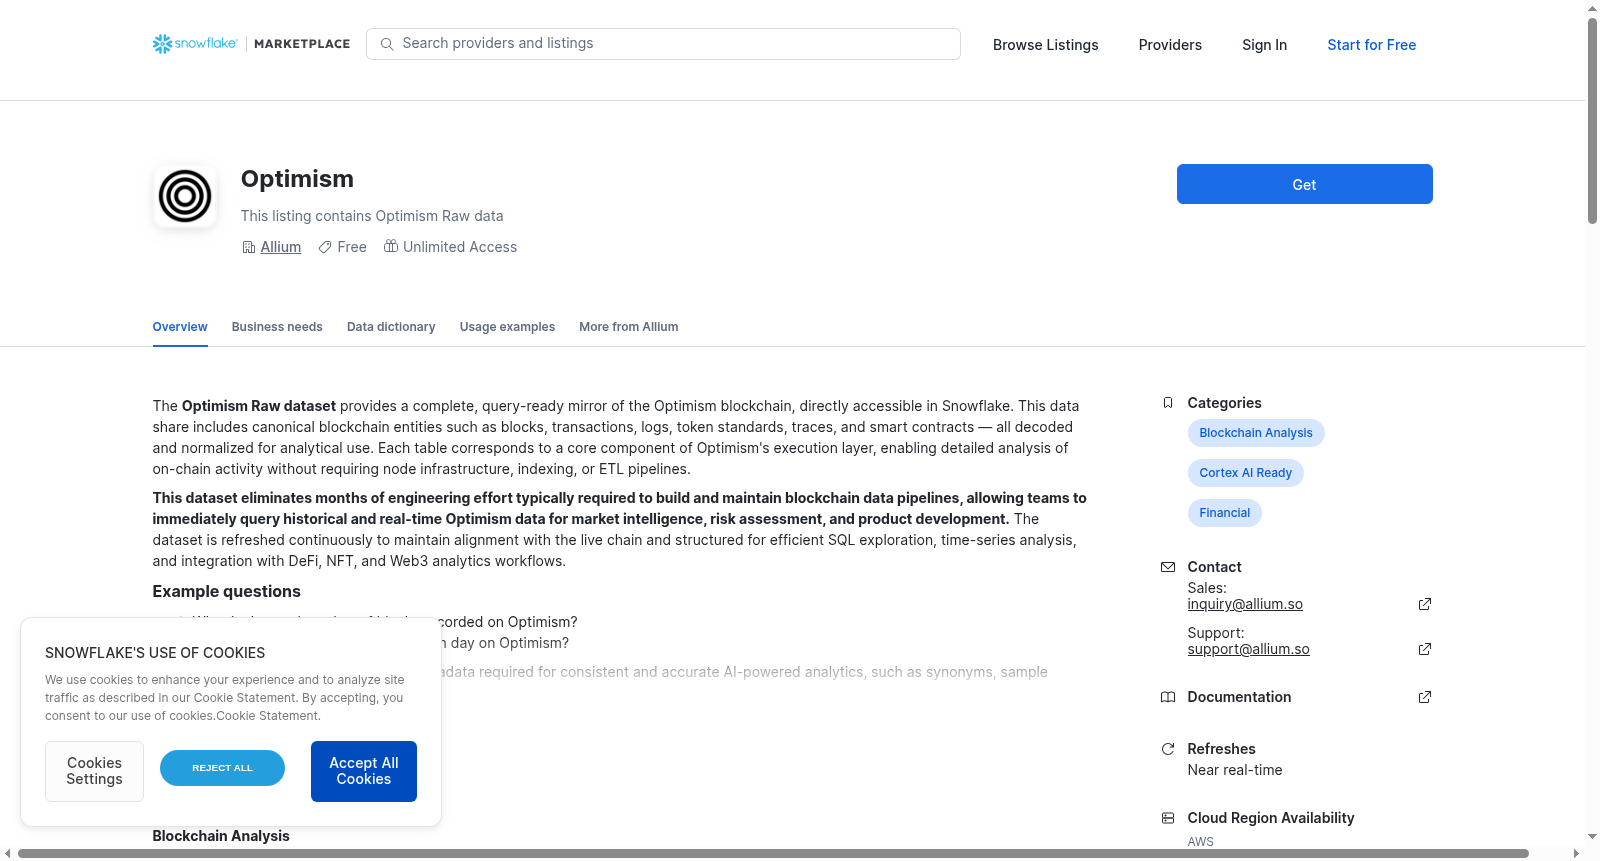Open Cookies Settings in the cookie banner

(x=95, y=771)
